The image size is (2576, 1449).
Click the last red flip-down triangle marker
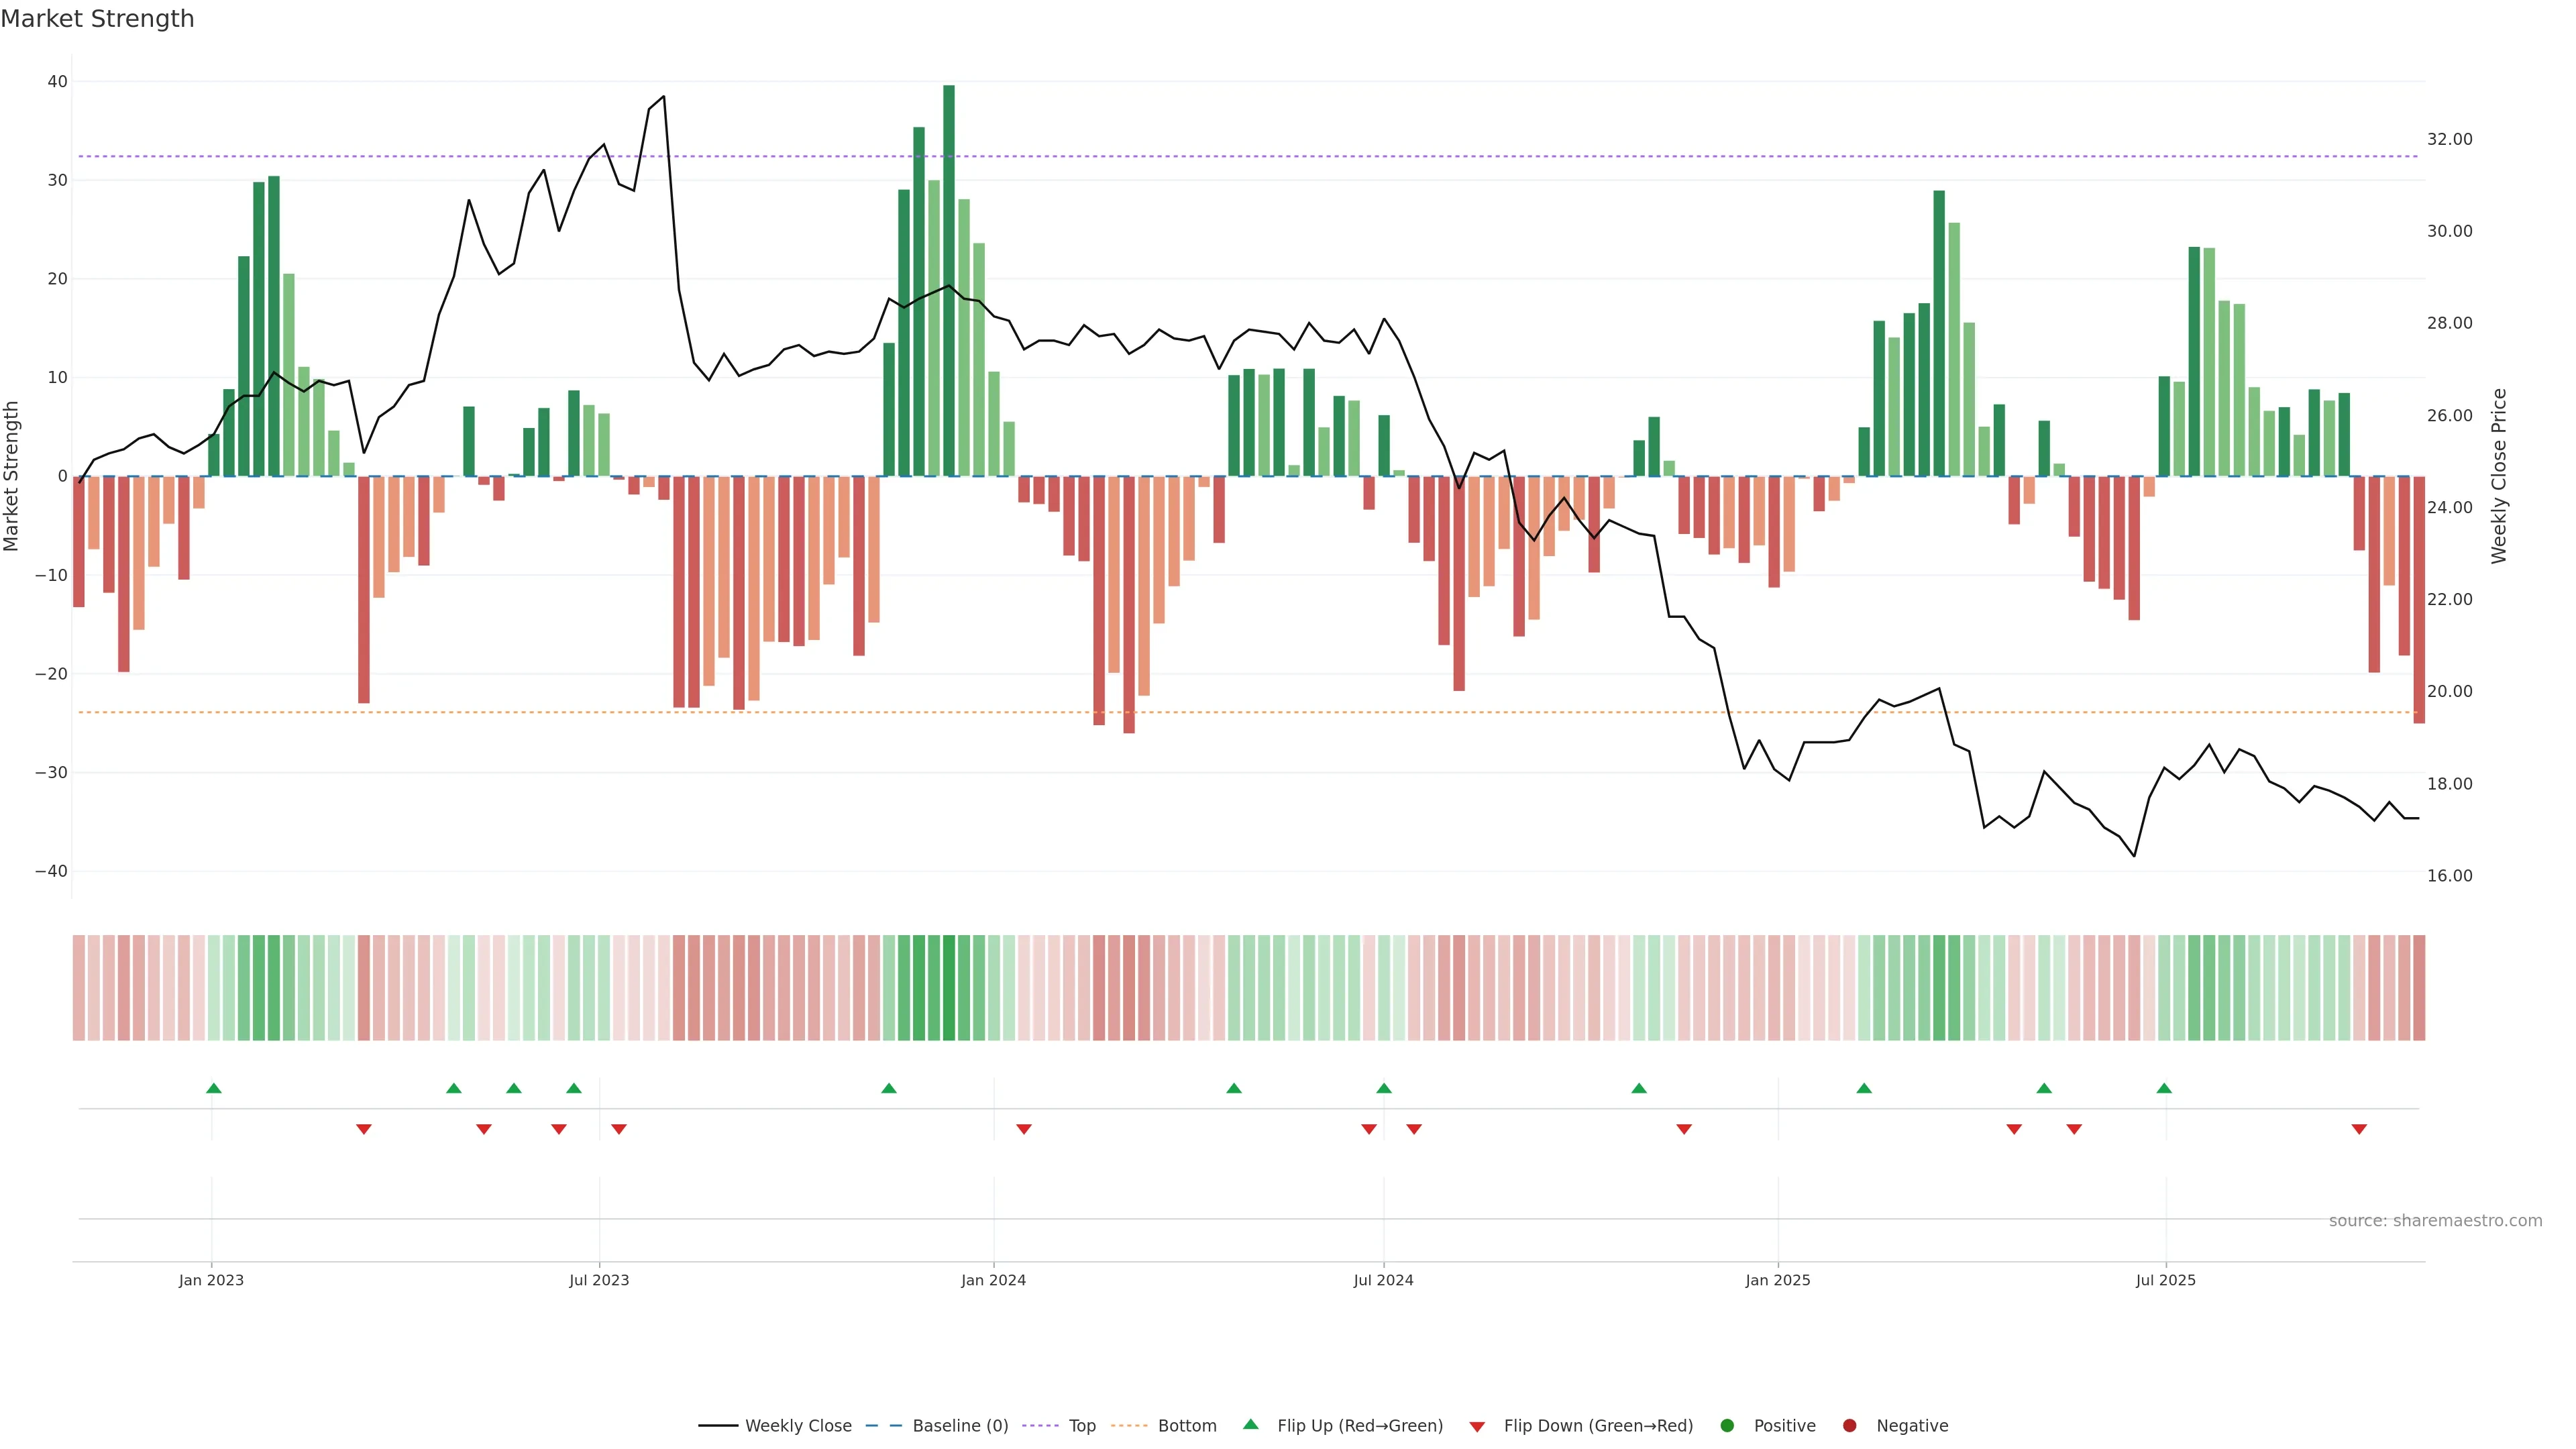2359,1129
